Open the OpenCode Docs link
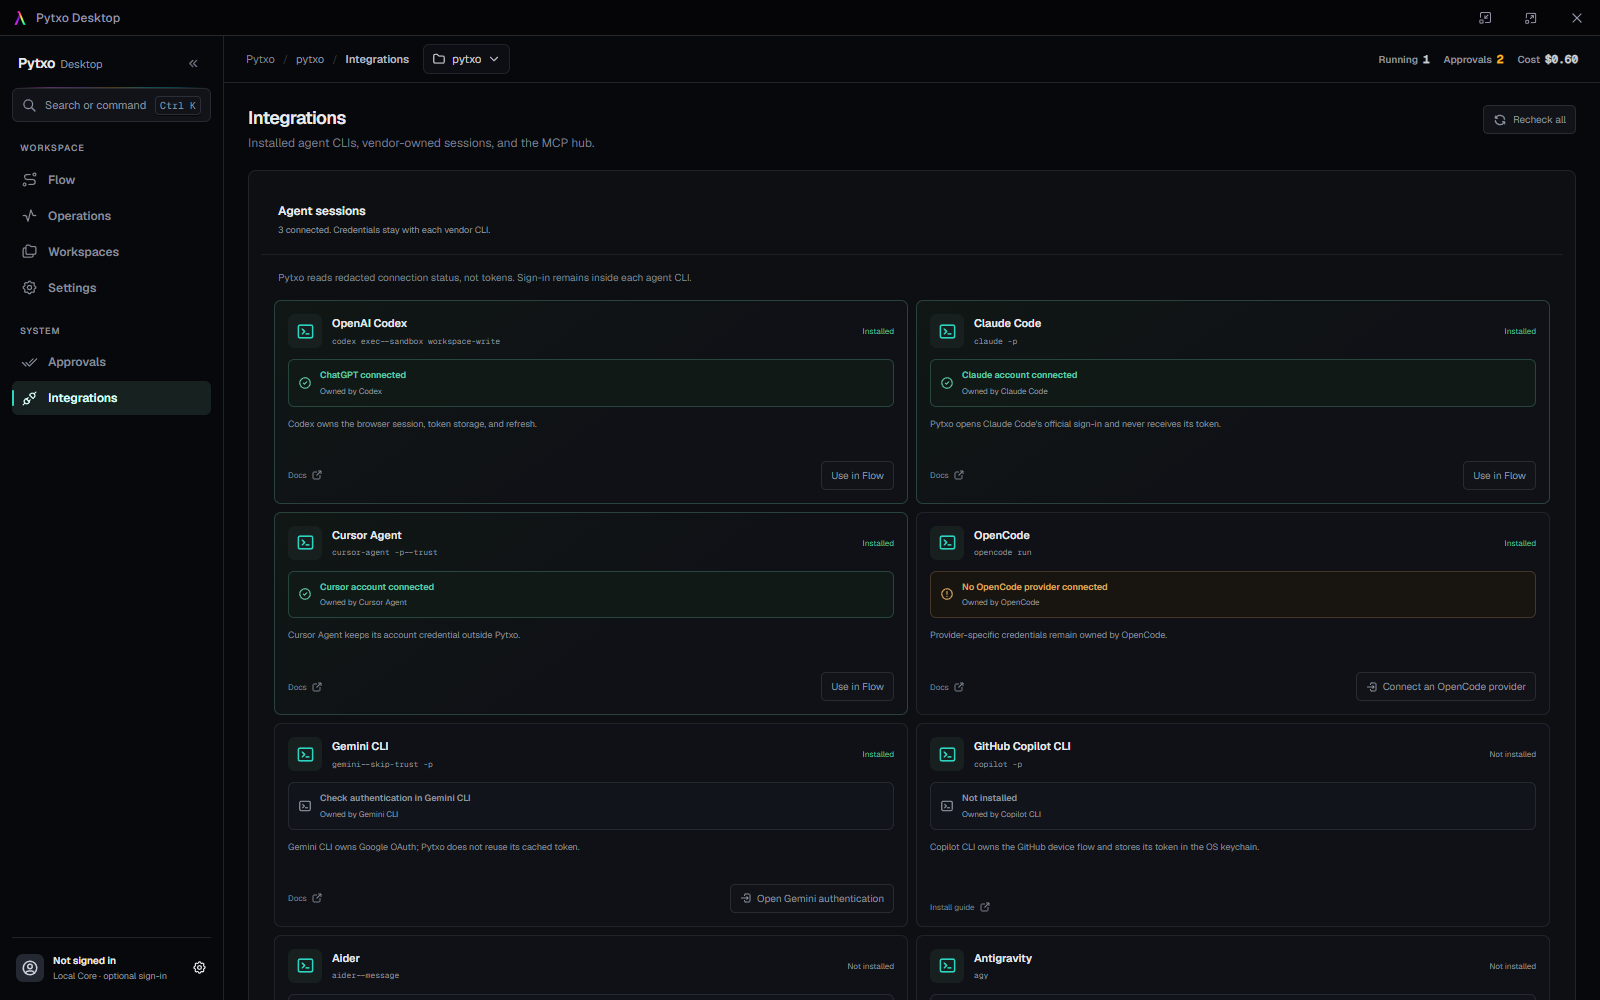This screenshot has width=1600, height=1000. 947,687
